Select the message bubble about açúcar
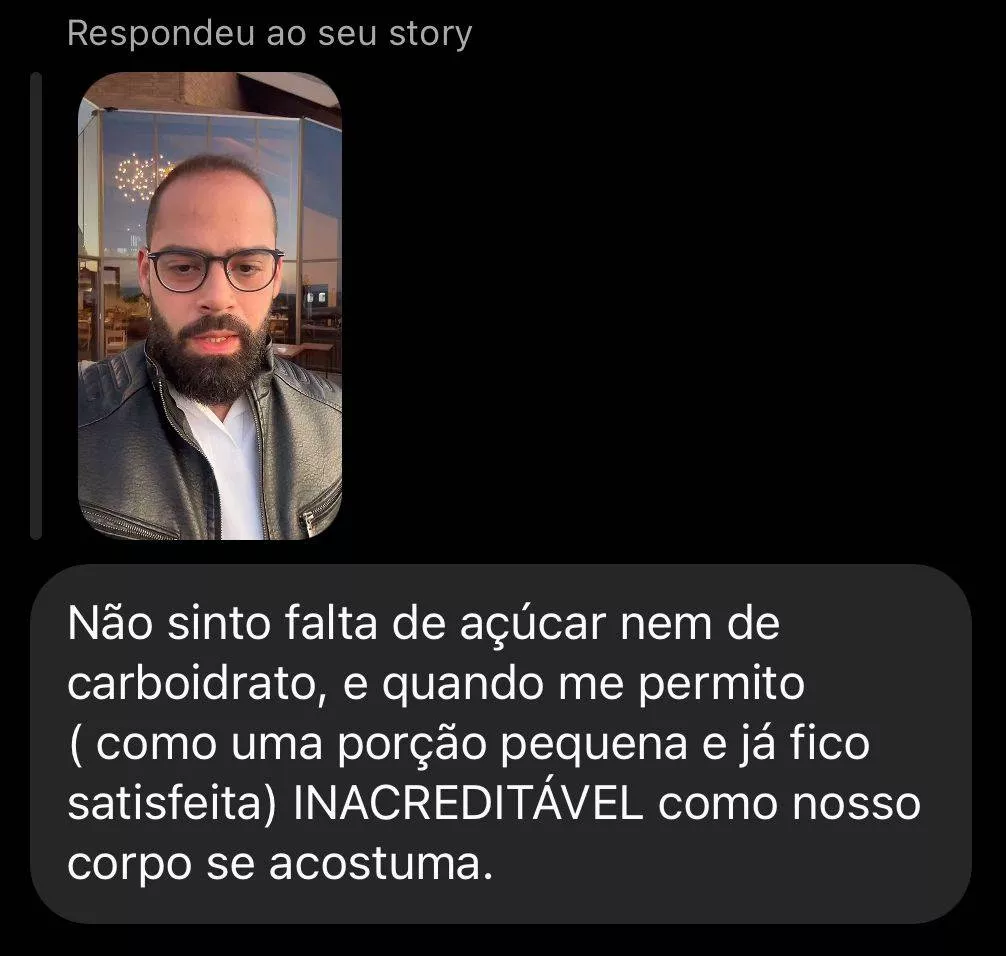This screenshot has height=956, width=1006. point(500,744)
